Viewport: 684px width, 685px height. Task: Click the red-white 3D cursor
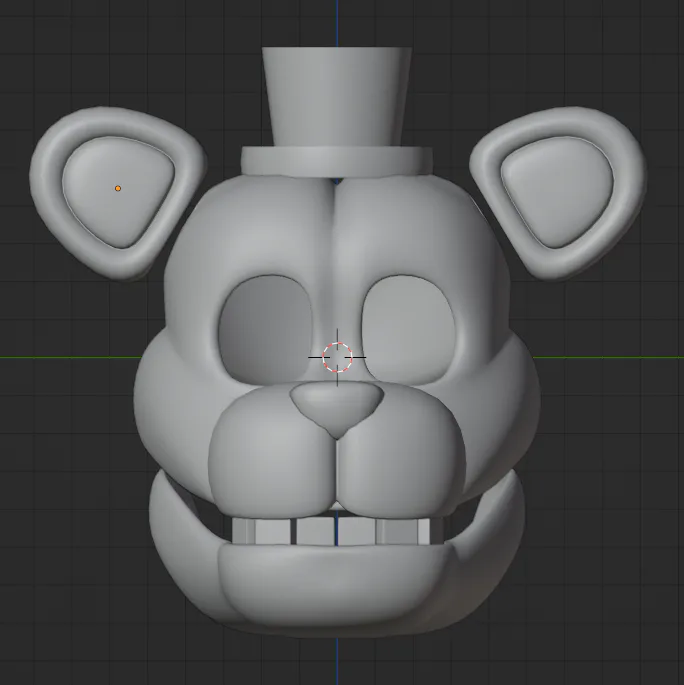[x=337, y=357]
